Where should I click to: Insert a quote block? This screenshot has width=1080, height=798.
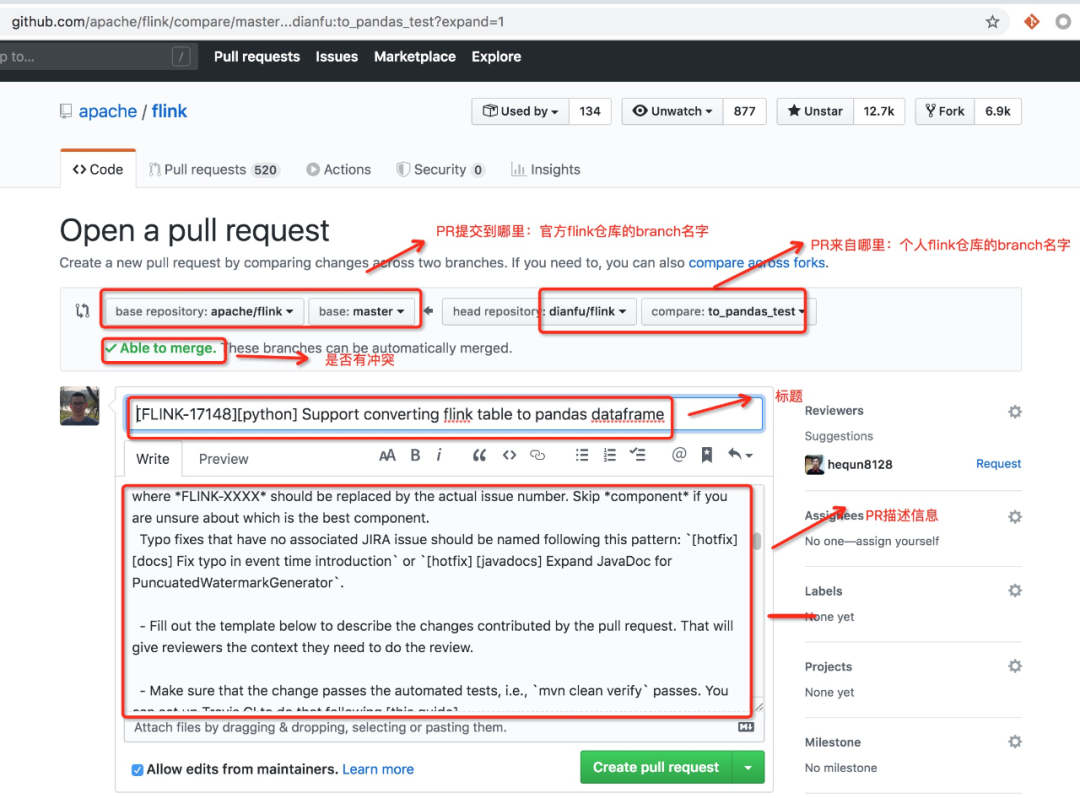click(x=479, y=455)
